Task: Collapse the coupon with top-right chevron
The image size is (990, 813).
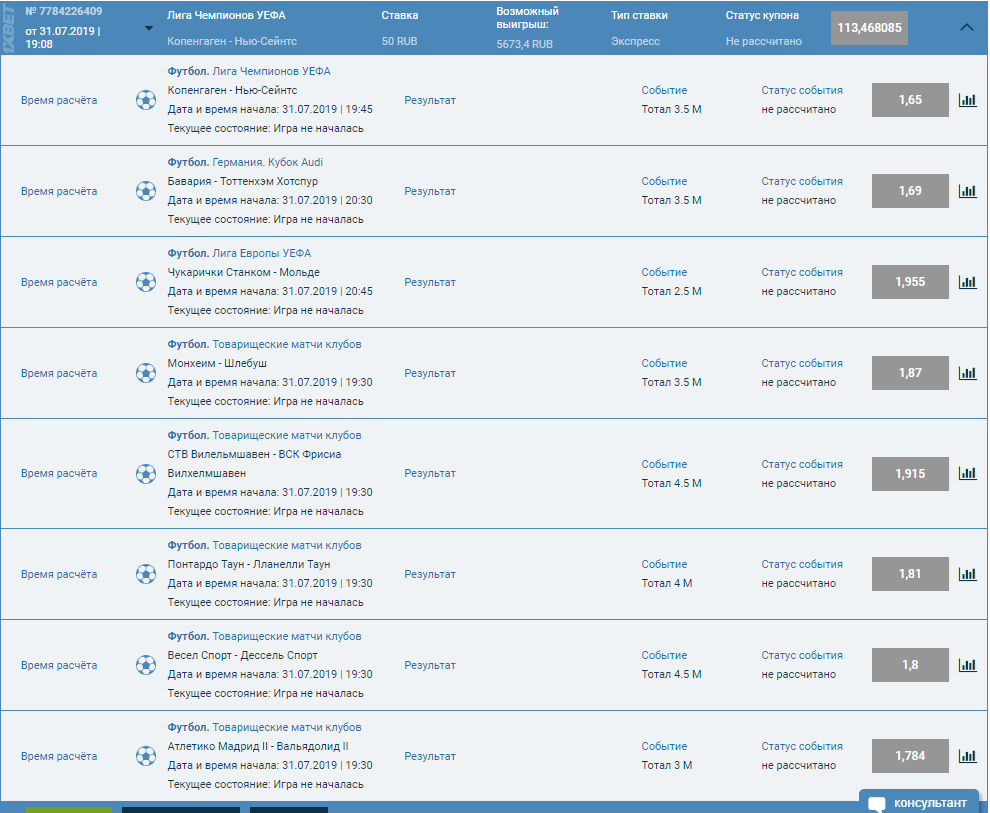Action: tap(966, 28)
